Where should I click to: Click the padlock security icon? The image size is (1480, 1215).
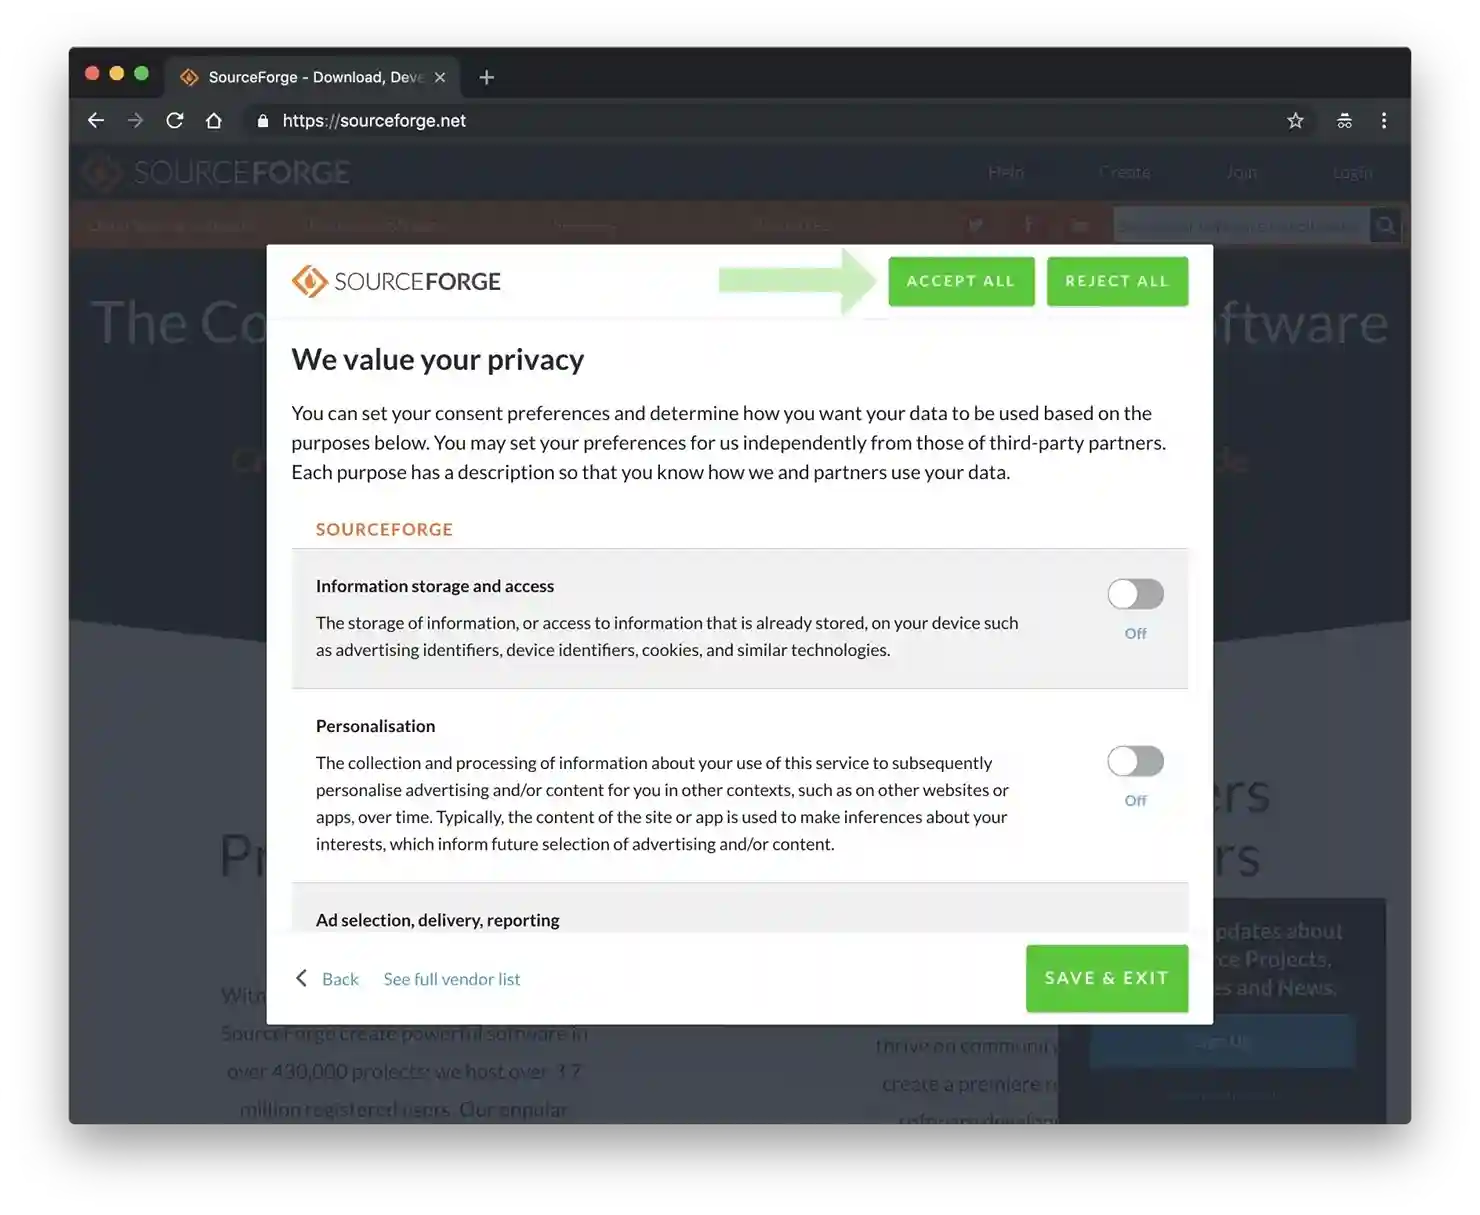263,121
